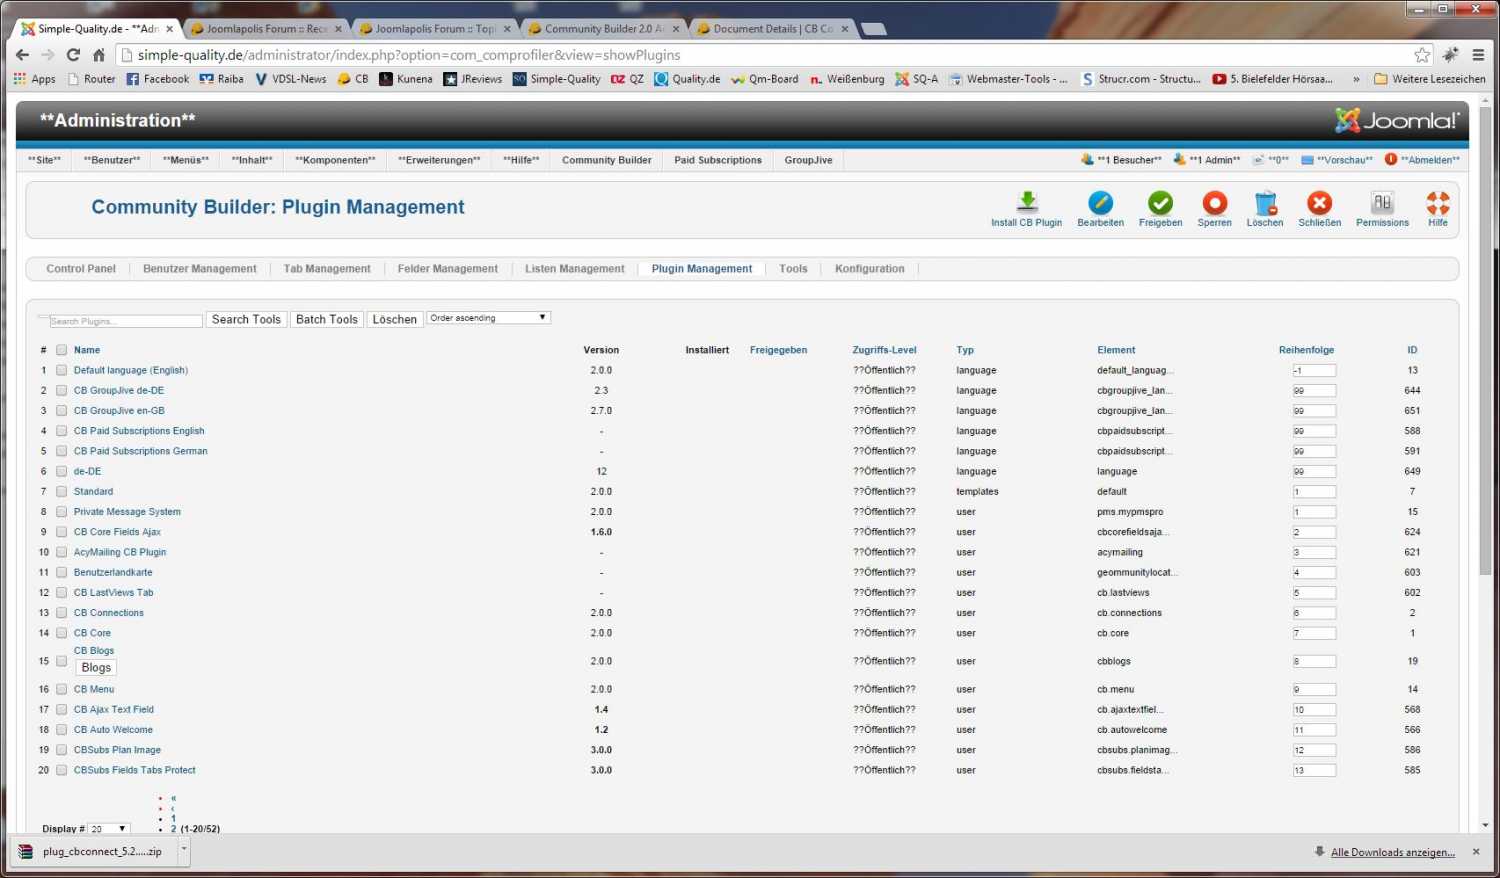
Task: Open the plug_cbconnect download options arrow
Action: coord(183,851)
